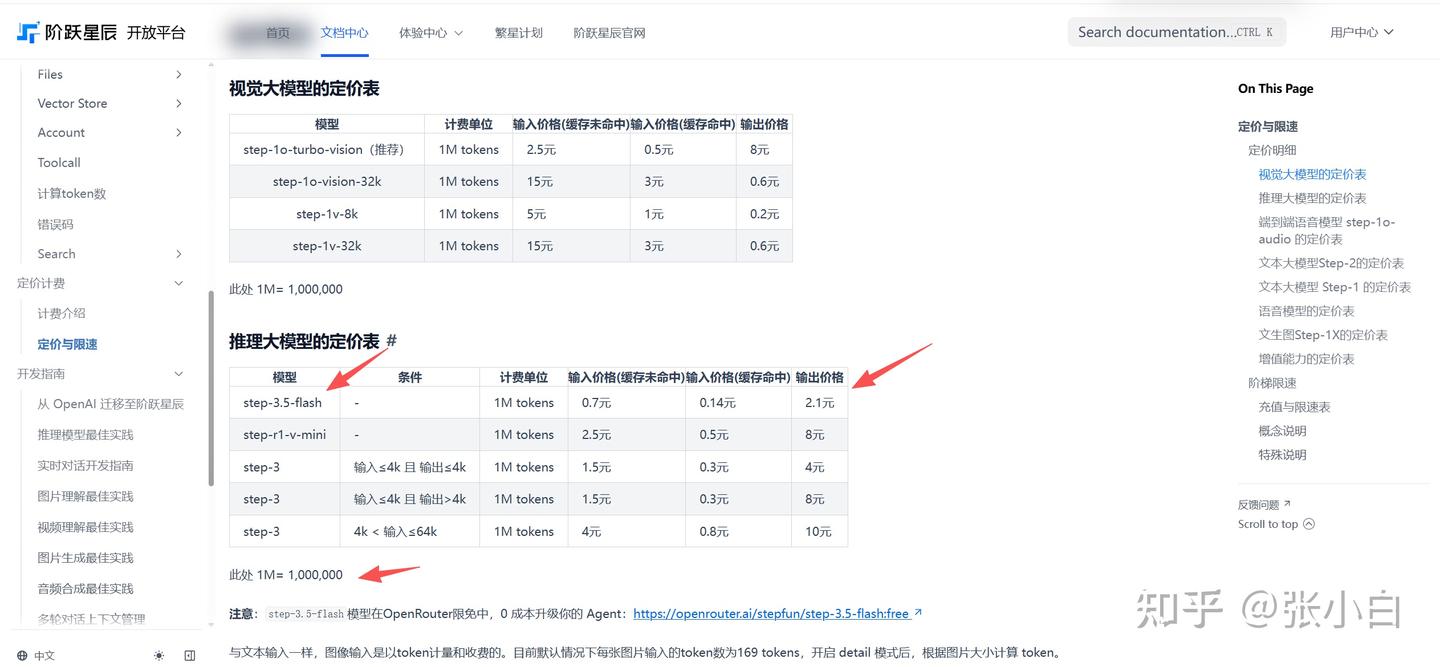Collapse the 开发指南 section chevron
The width and height of the screenshot is (1440, 667).
tap(179, 374)
